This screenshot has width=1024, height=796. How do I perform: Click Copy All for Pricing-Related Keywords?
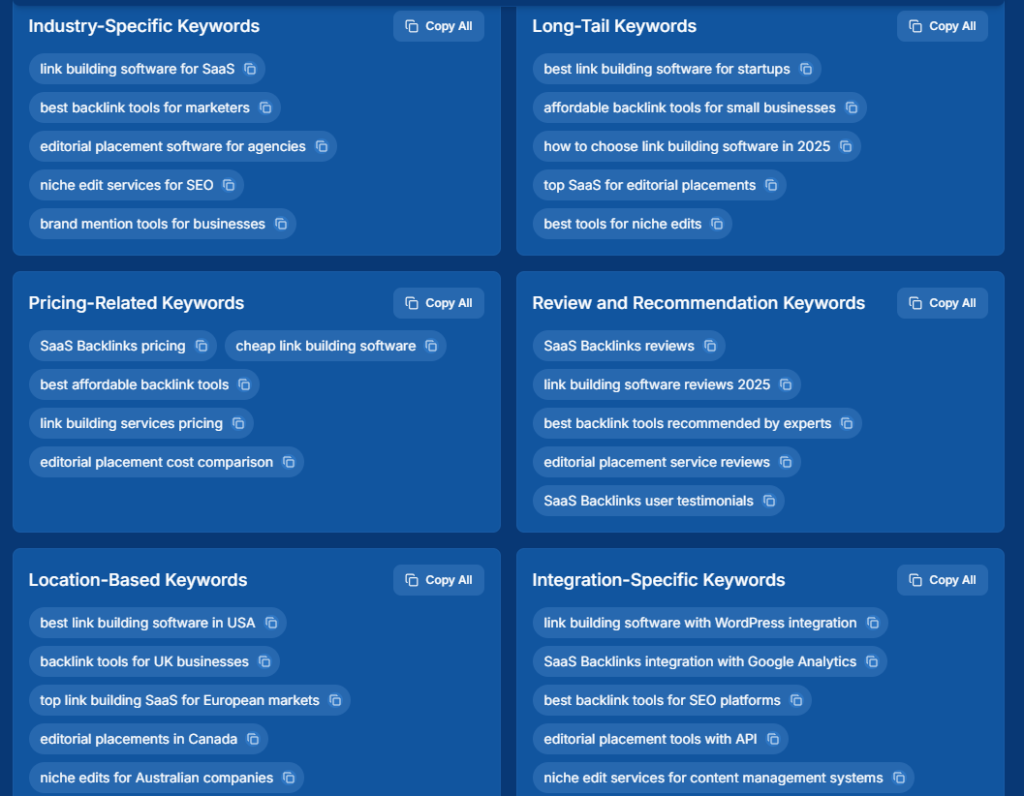438,303
